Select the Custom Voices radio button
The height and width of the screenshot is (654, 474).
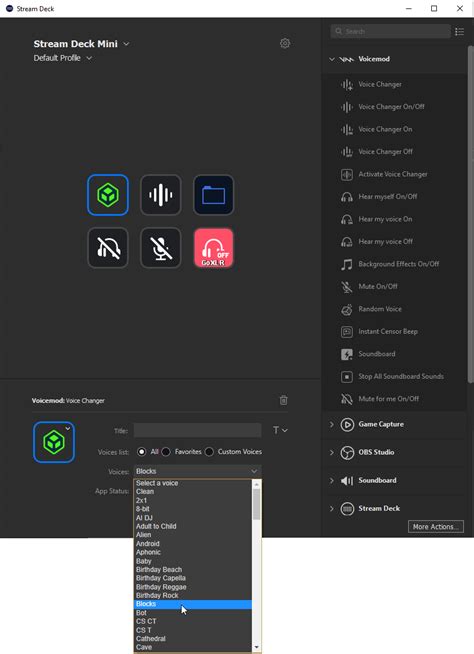(x=209, y=452)
